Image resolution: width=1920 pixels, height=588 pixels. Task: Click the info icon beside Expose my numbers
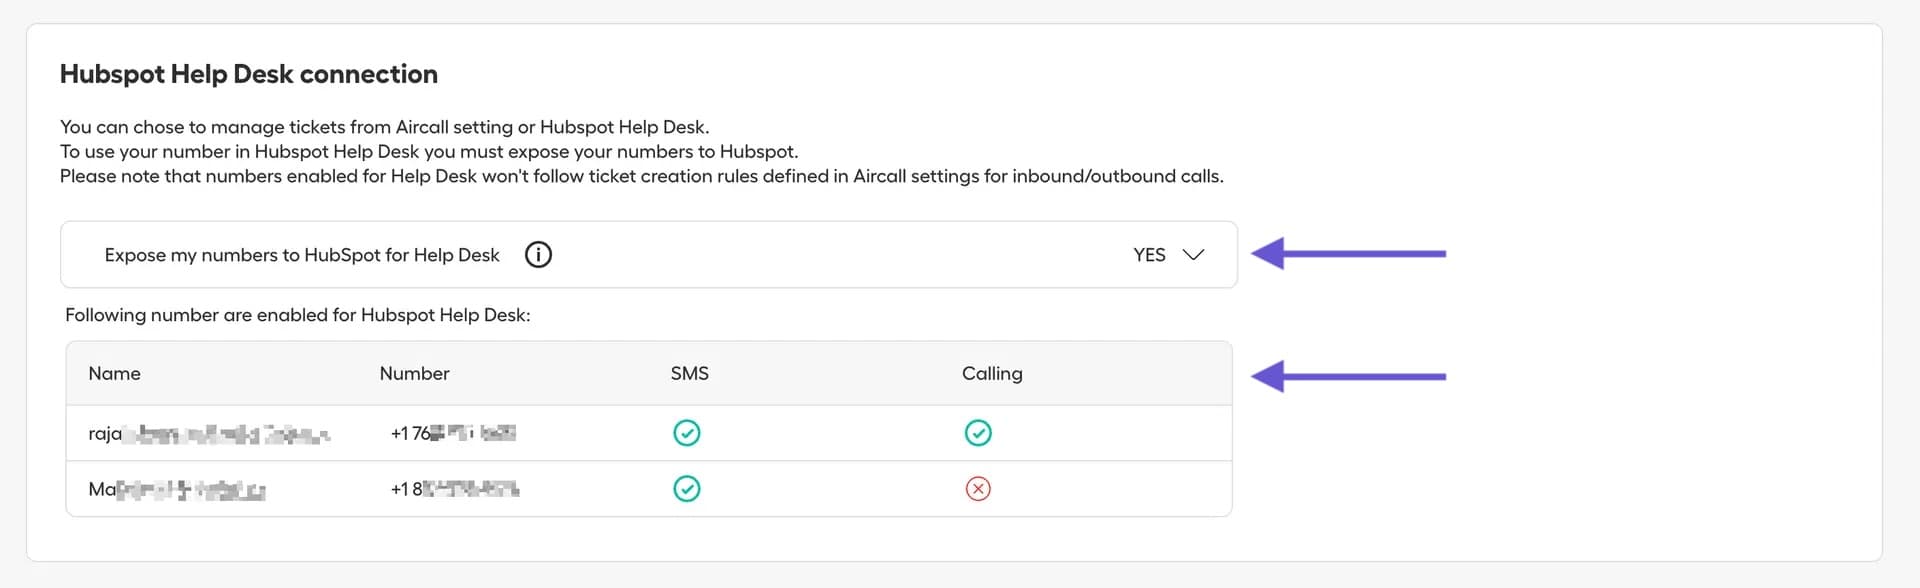[x=538, y=255]
